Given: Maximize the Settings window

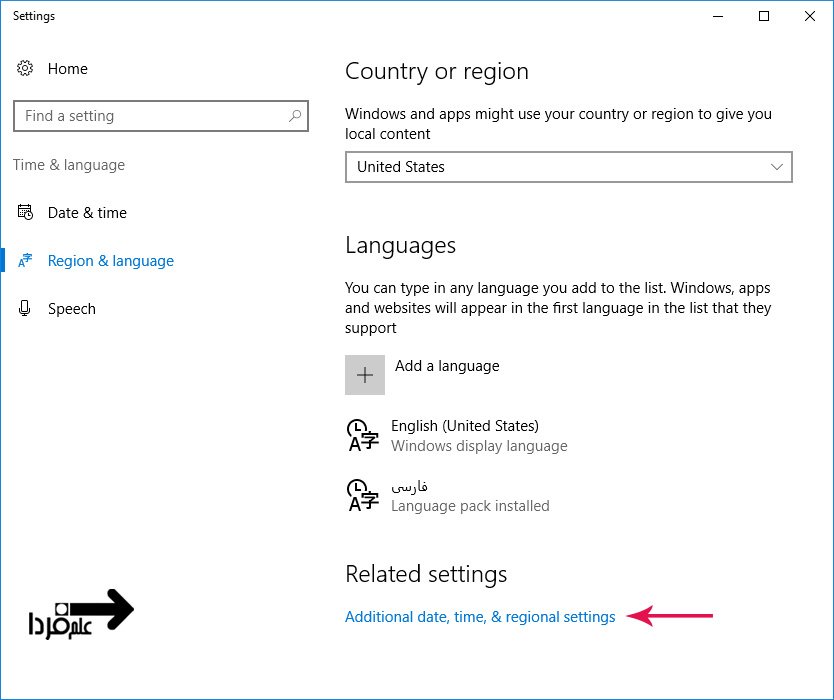Looking at the screenshot, I should click(x=764, y=16).
